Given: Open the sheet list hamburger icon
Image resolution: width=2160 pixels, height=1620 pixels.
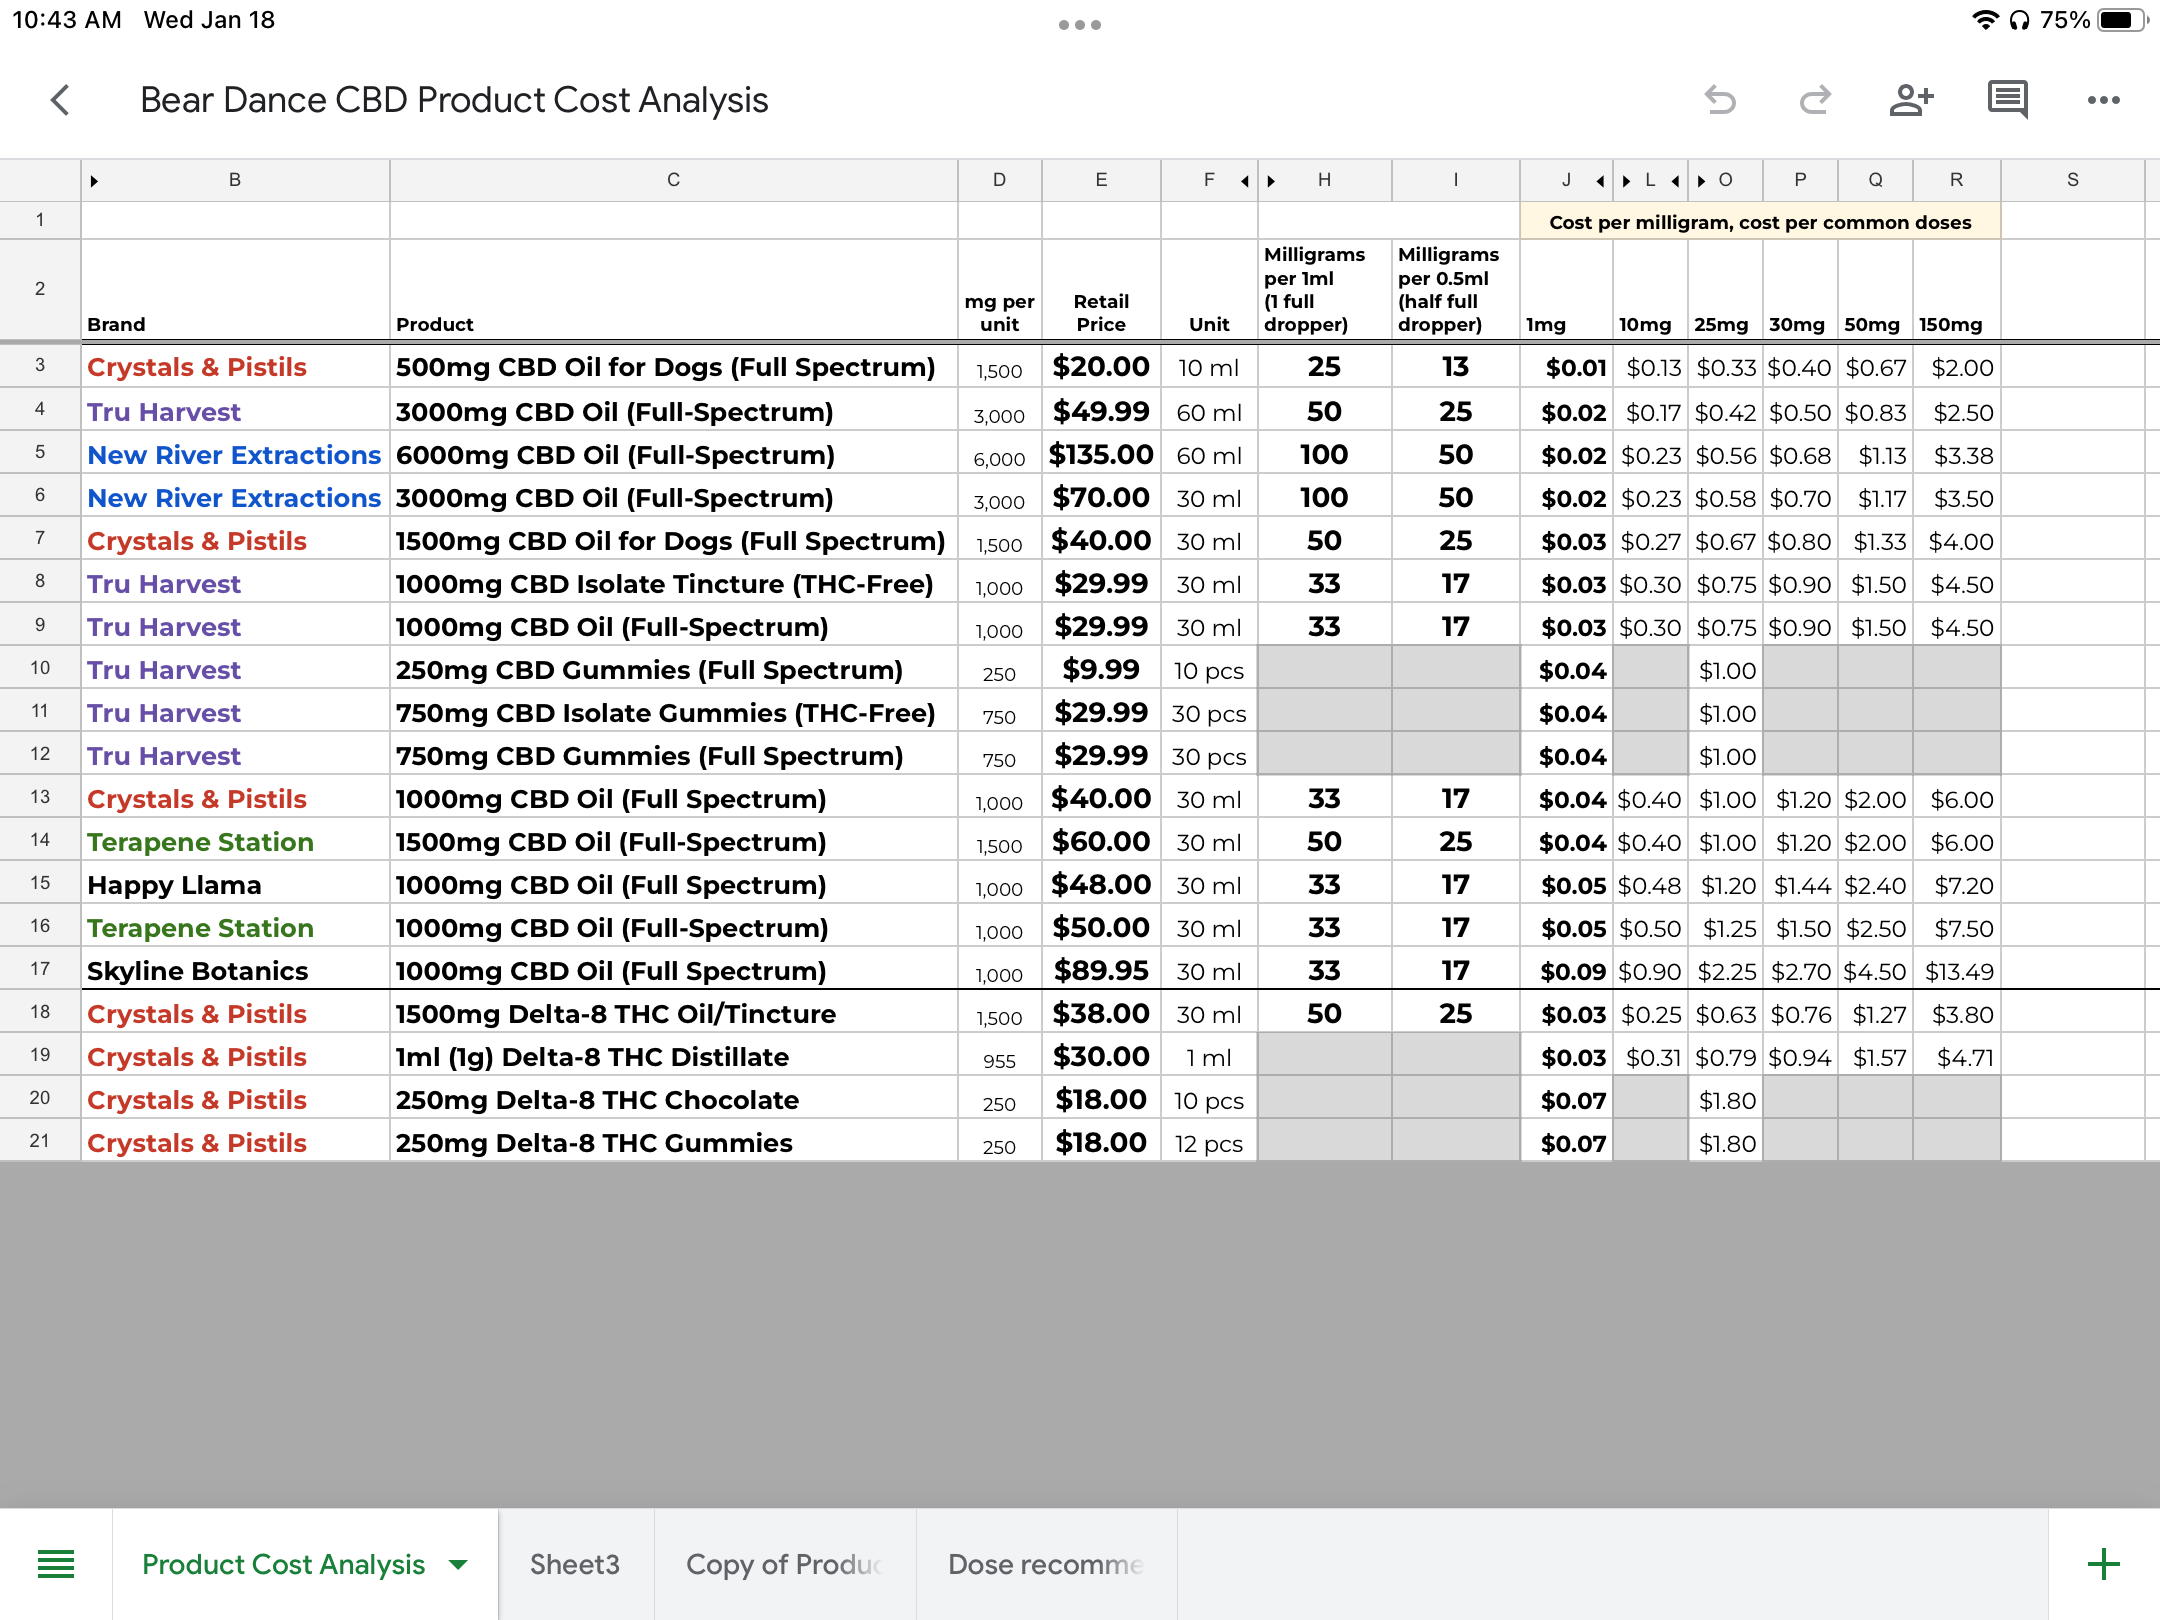Looking at the screenshot, I should (x=57, y=1563).
